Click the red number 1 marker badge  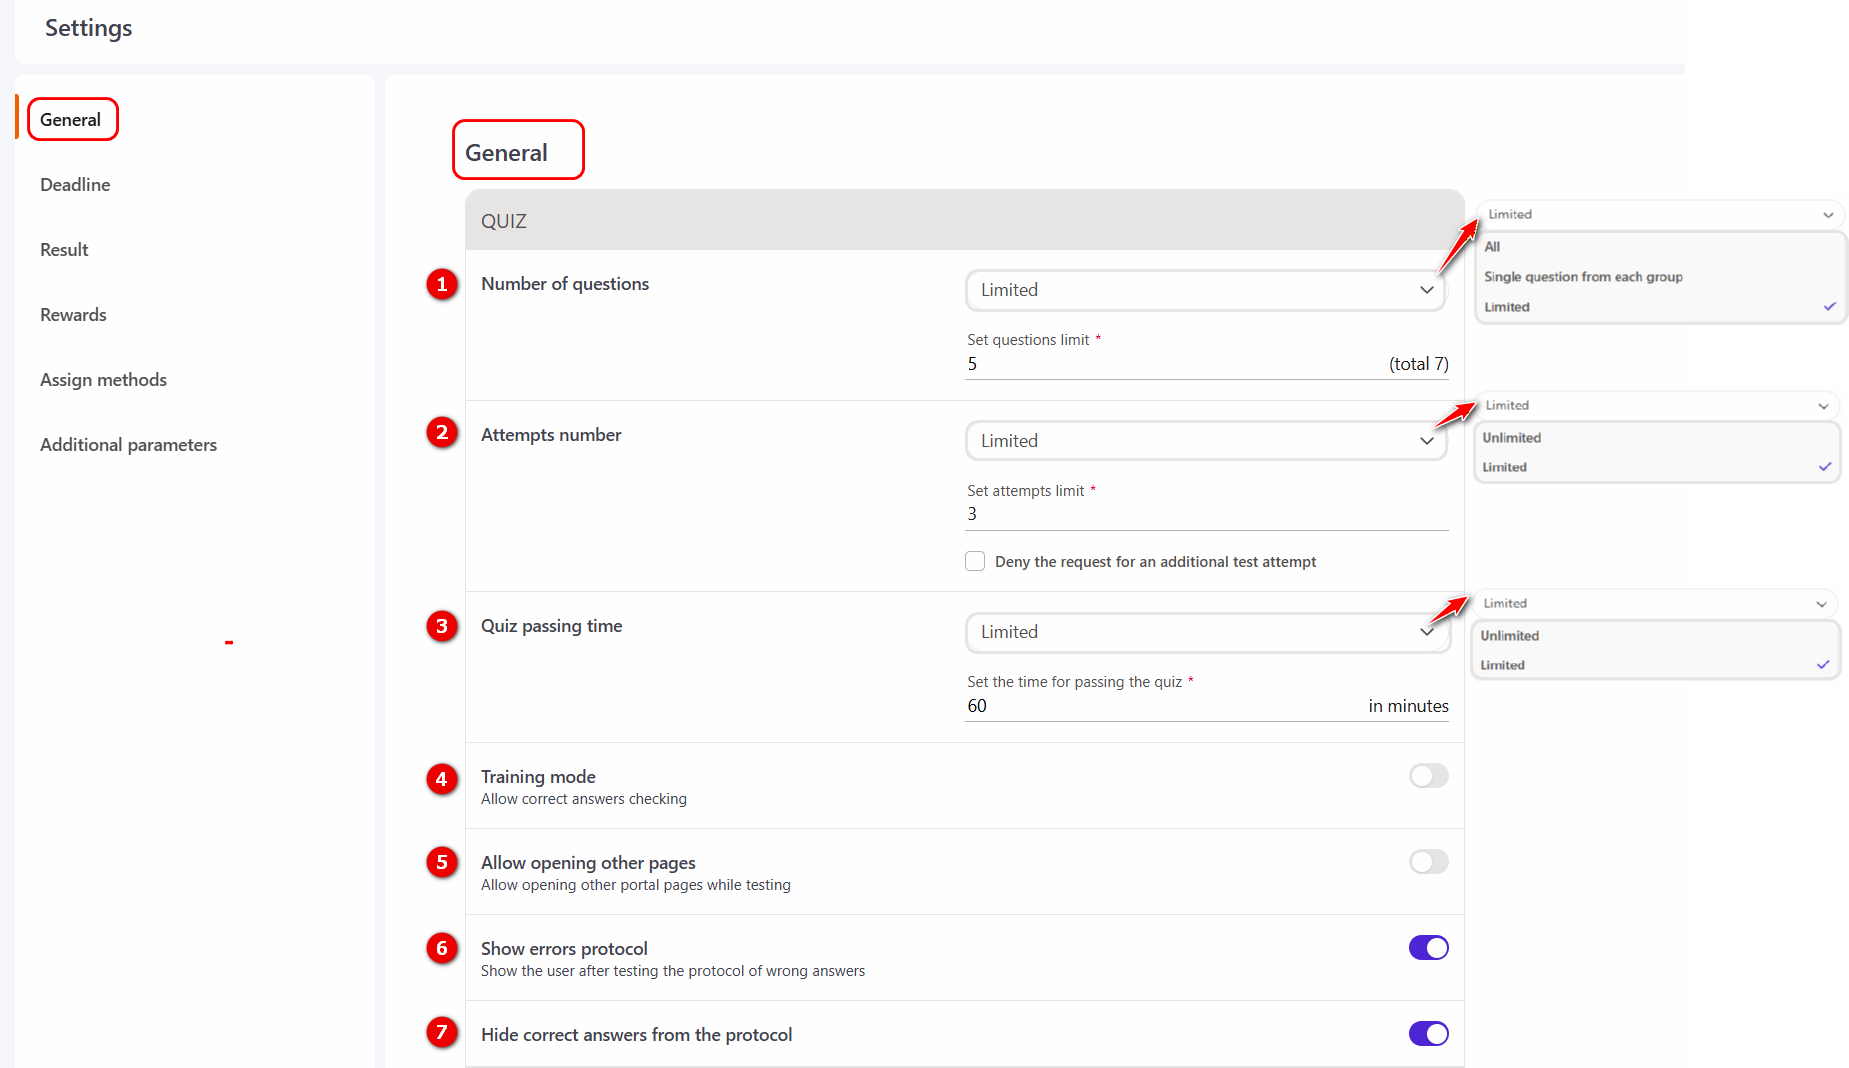[442, 284]
